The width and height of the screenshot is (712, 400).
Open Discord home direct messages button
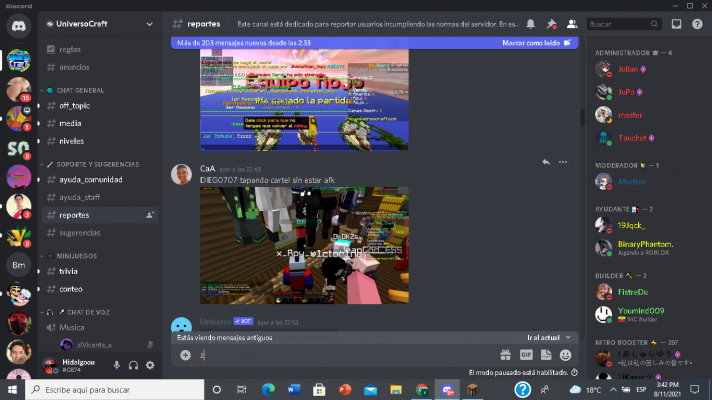[18, 26]
